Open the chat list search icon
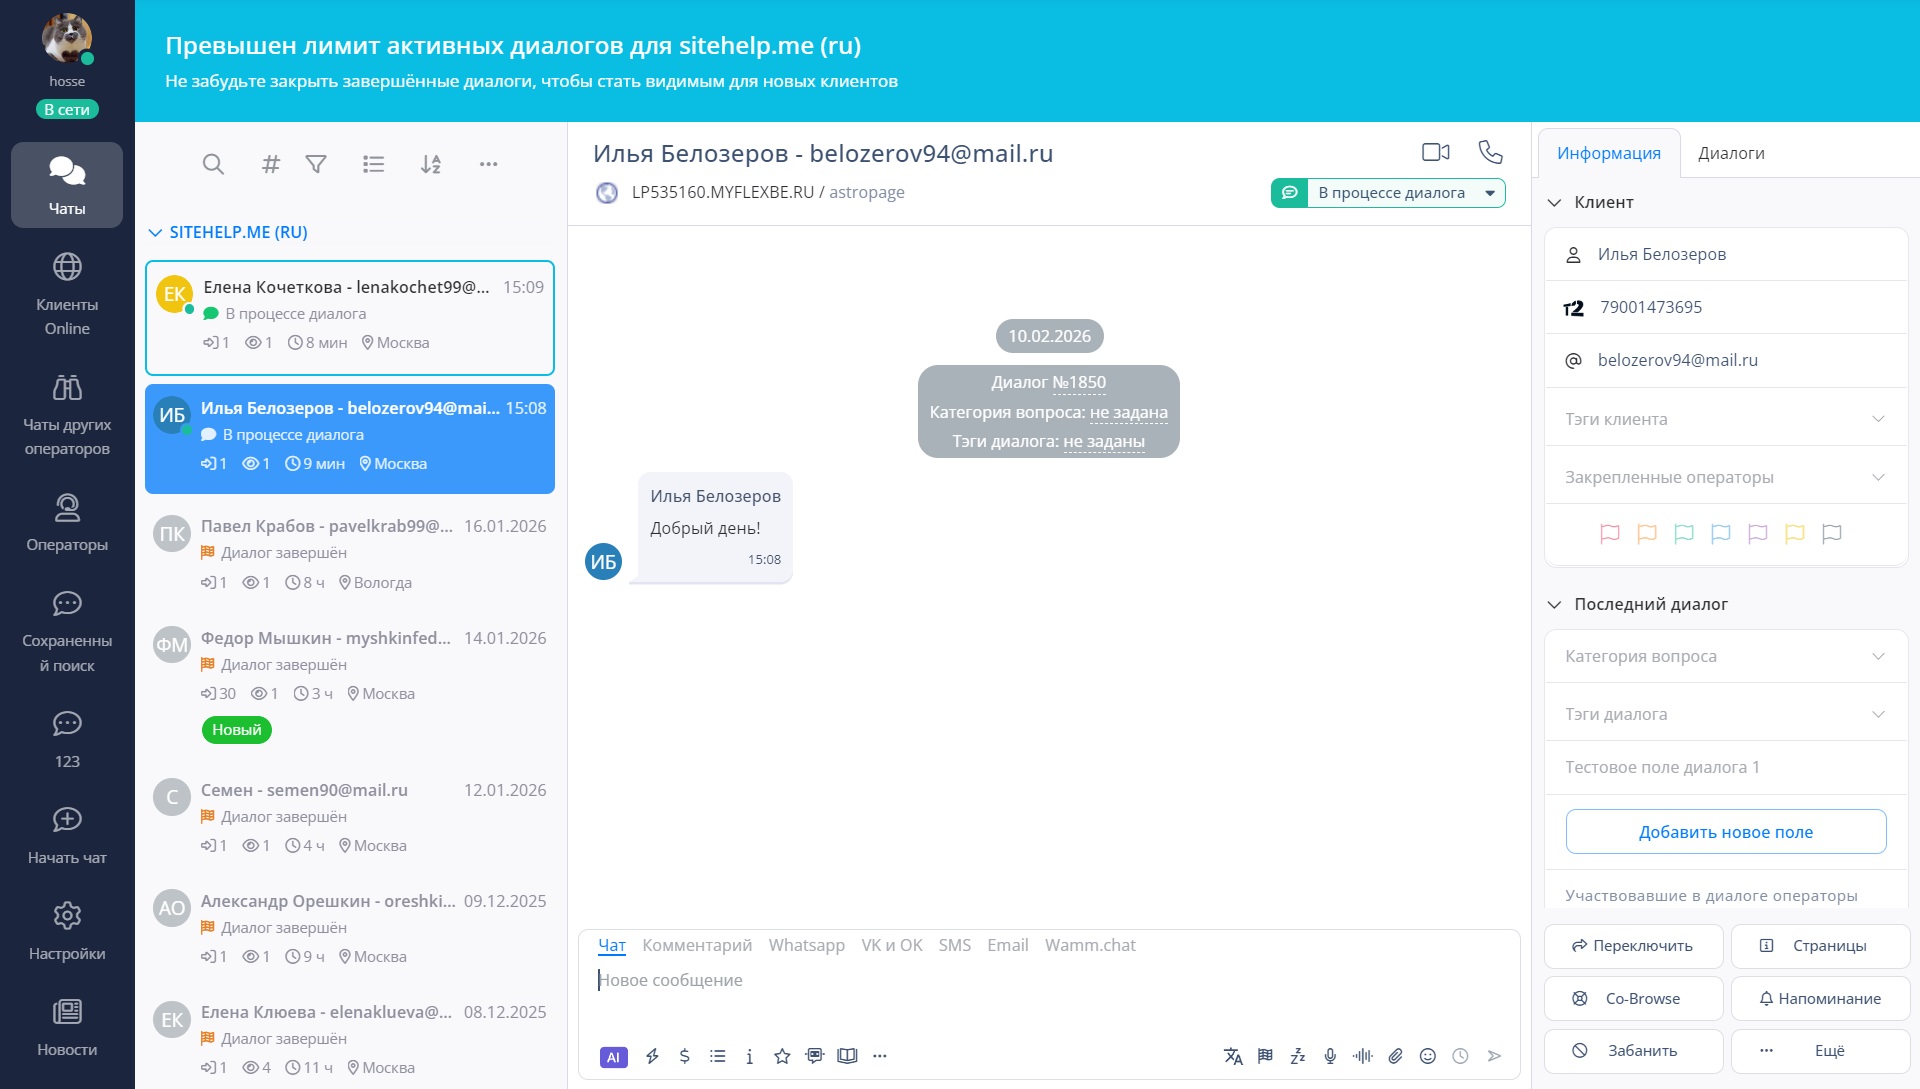 [x=213, y=164]
